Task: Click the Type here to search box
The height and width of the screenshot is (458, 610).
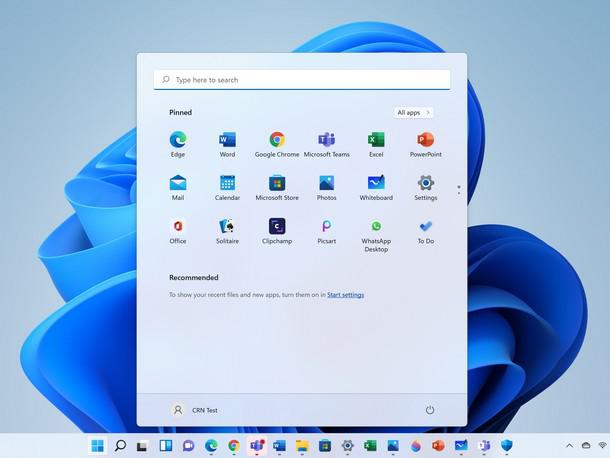Action: (302, 80)
